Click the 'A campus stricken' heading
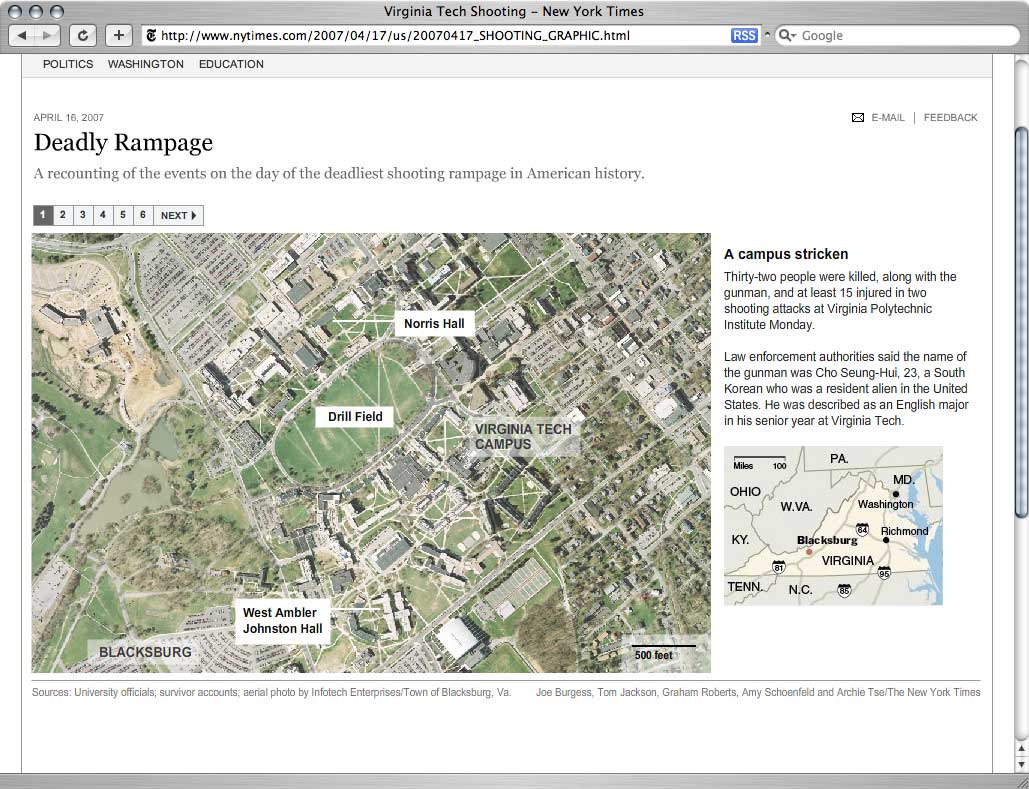1029x789 pixels. tap(786, 254)
